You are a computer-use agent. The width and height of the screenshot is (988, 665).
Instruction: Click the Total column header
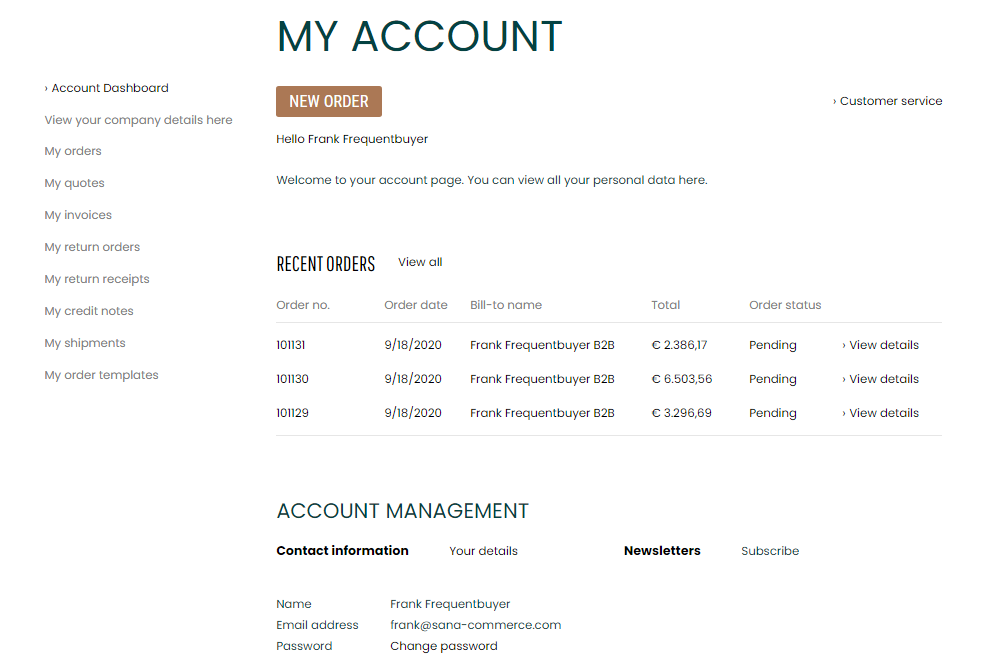click(x=665, y=305)
